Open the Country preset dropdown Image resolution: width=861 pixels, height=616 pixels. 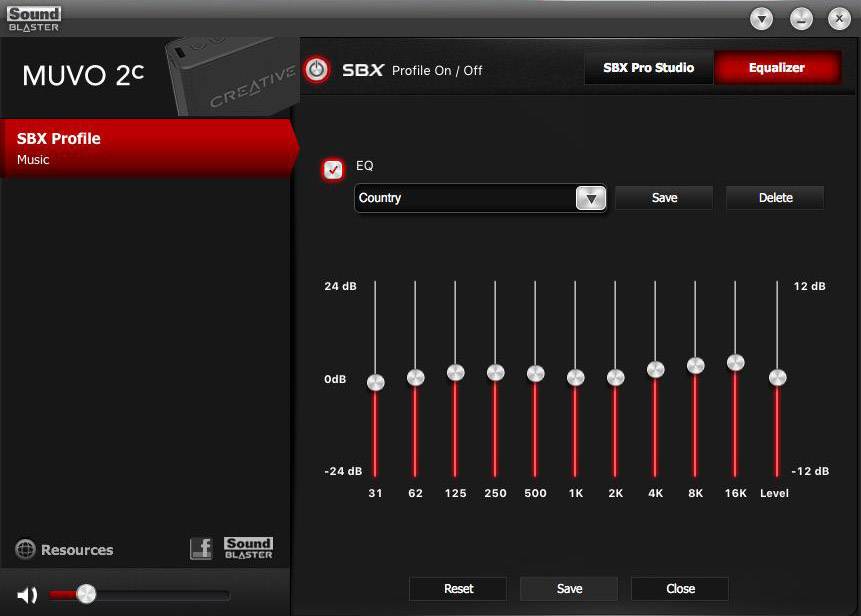click(591, 198)
